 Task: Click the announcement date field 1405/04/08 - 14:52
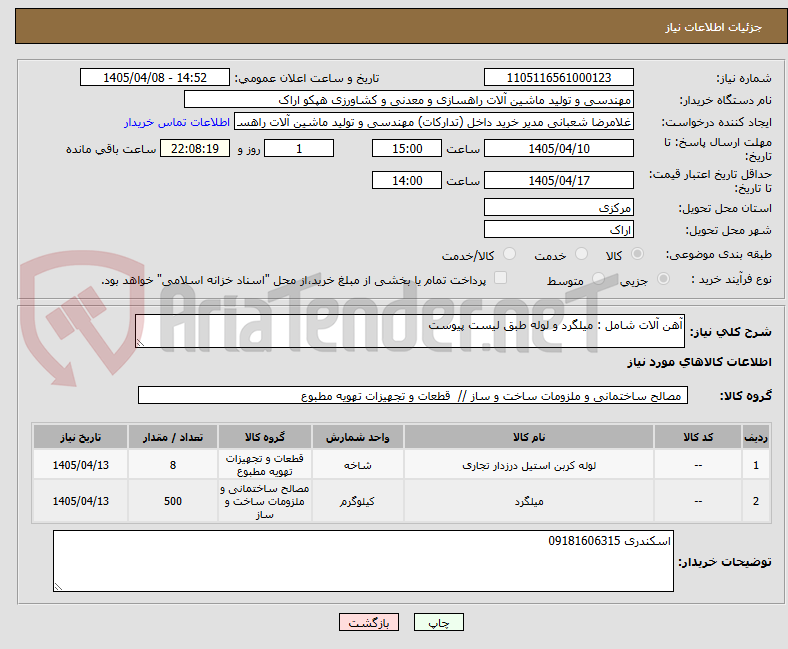155,77
